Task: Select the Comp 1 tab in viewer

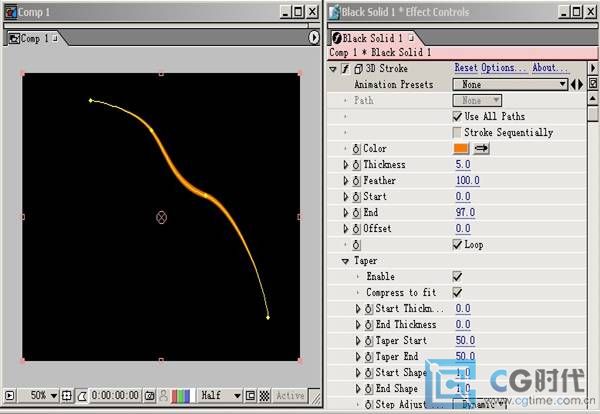Action: pos(34,38)
